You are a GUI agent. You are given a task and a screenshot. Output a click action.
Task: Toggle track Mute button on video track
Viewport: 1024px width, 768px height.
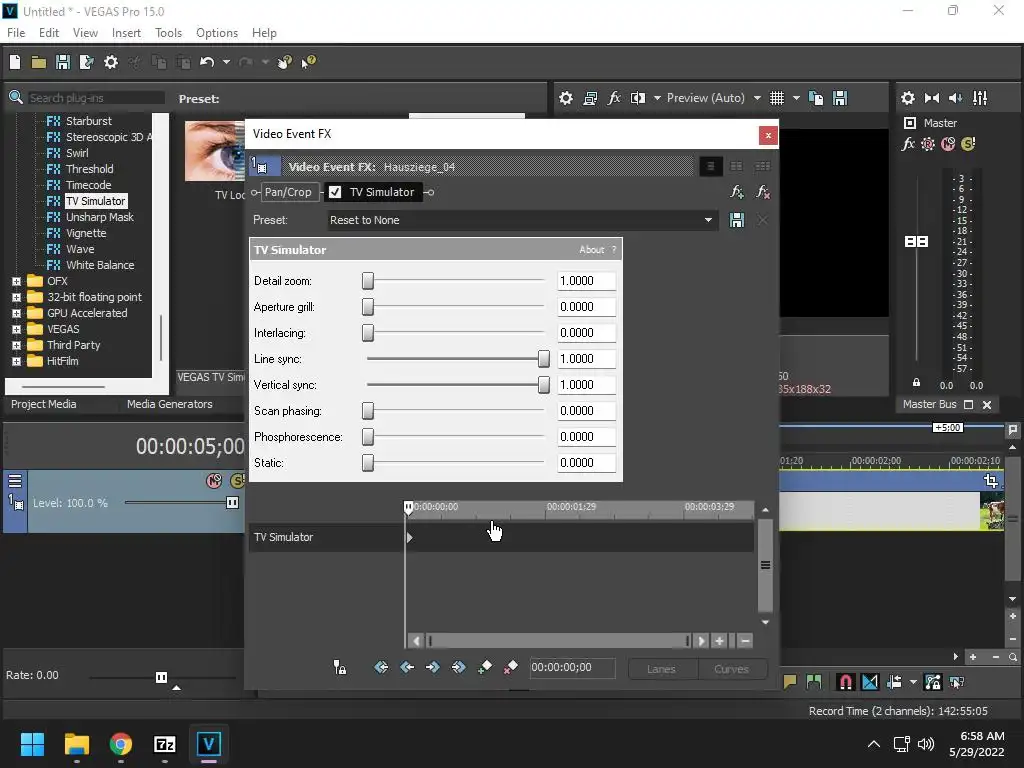click(x=214, y=481)
